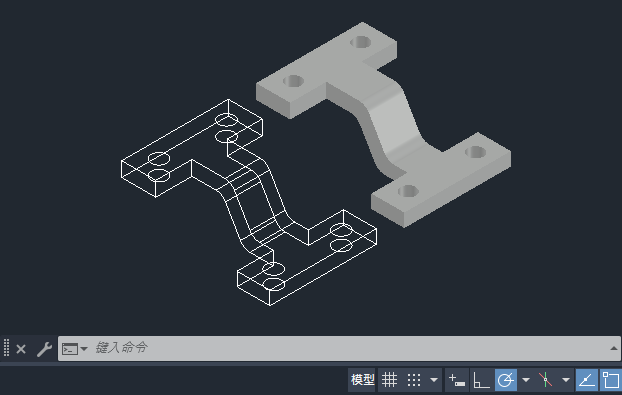
Task: Toggle the drawing grid display
Action: [389, 380]
